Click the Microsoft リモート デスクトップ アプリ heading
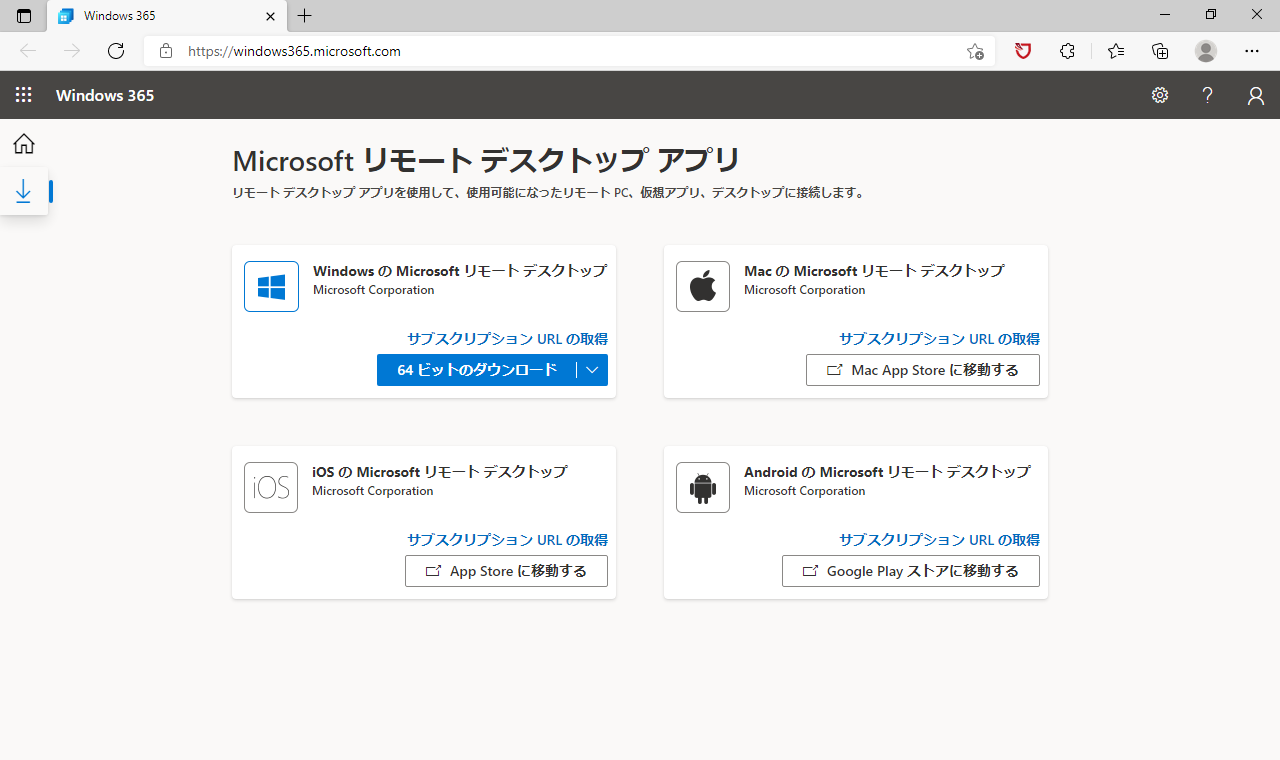Image resolution: width=1280 pixels, height=760 pixels. click(486, 160)
